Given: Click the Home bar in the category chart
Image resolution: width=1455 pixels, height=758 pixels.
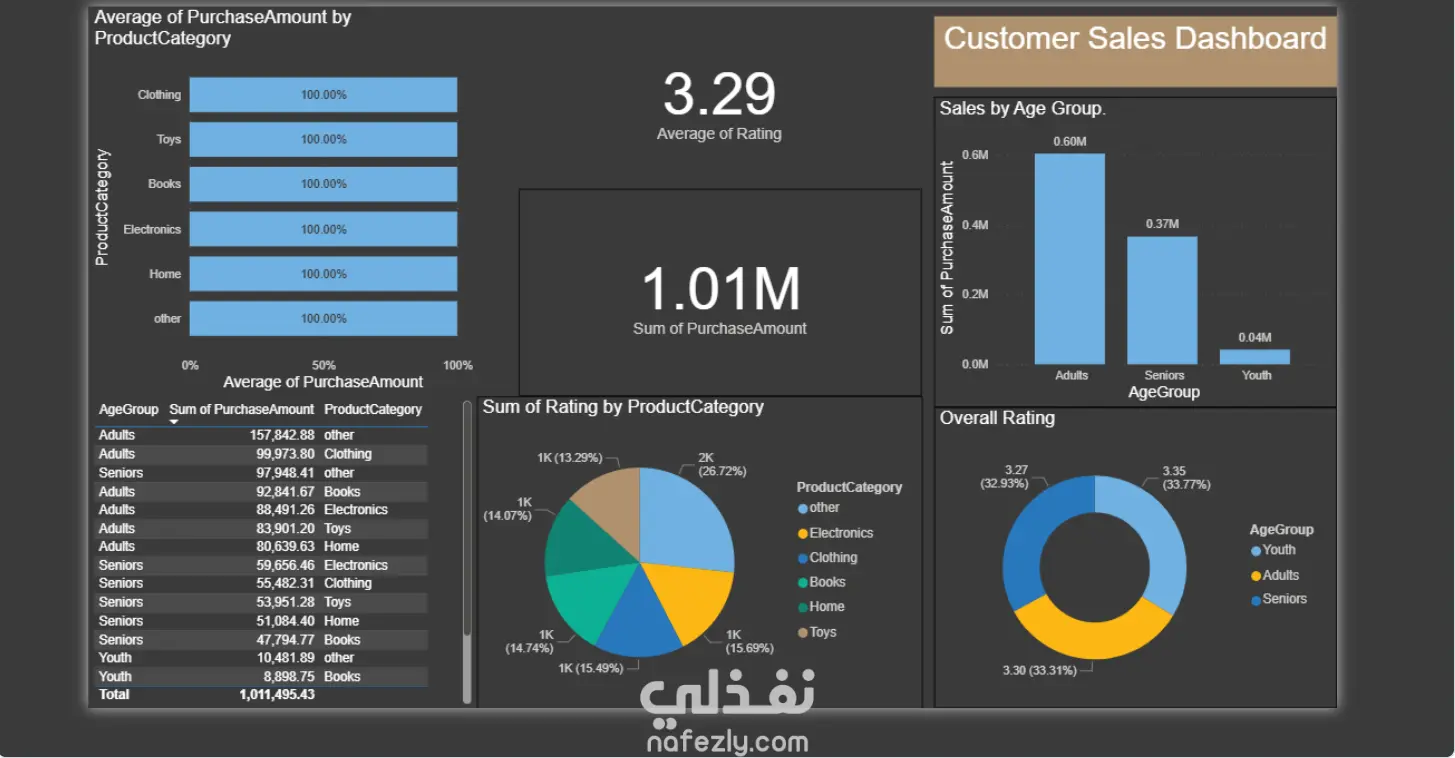Looking at the screenshot, I should click(x=323, y=274).
